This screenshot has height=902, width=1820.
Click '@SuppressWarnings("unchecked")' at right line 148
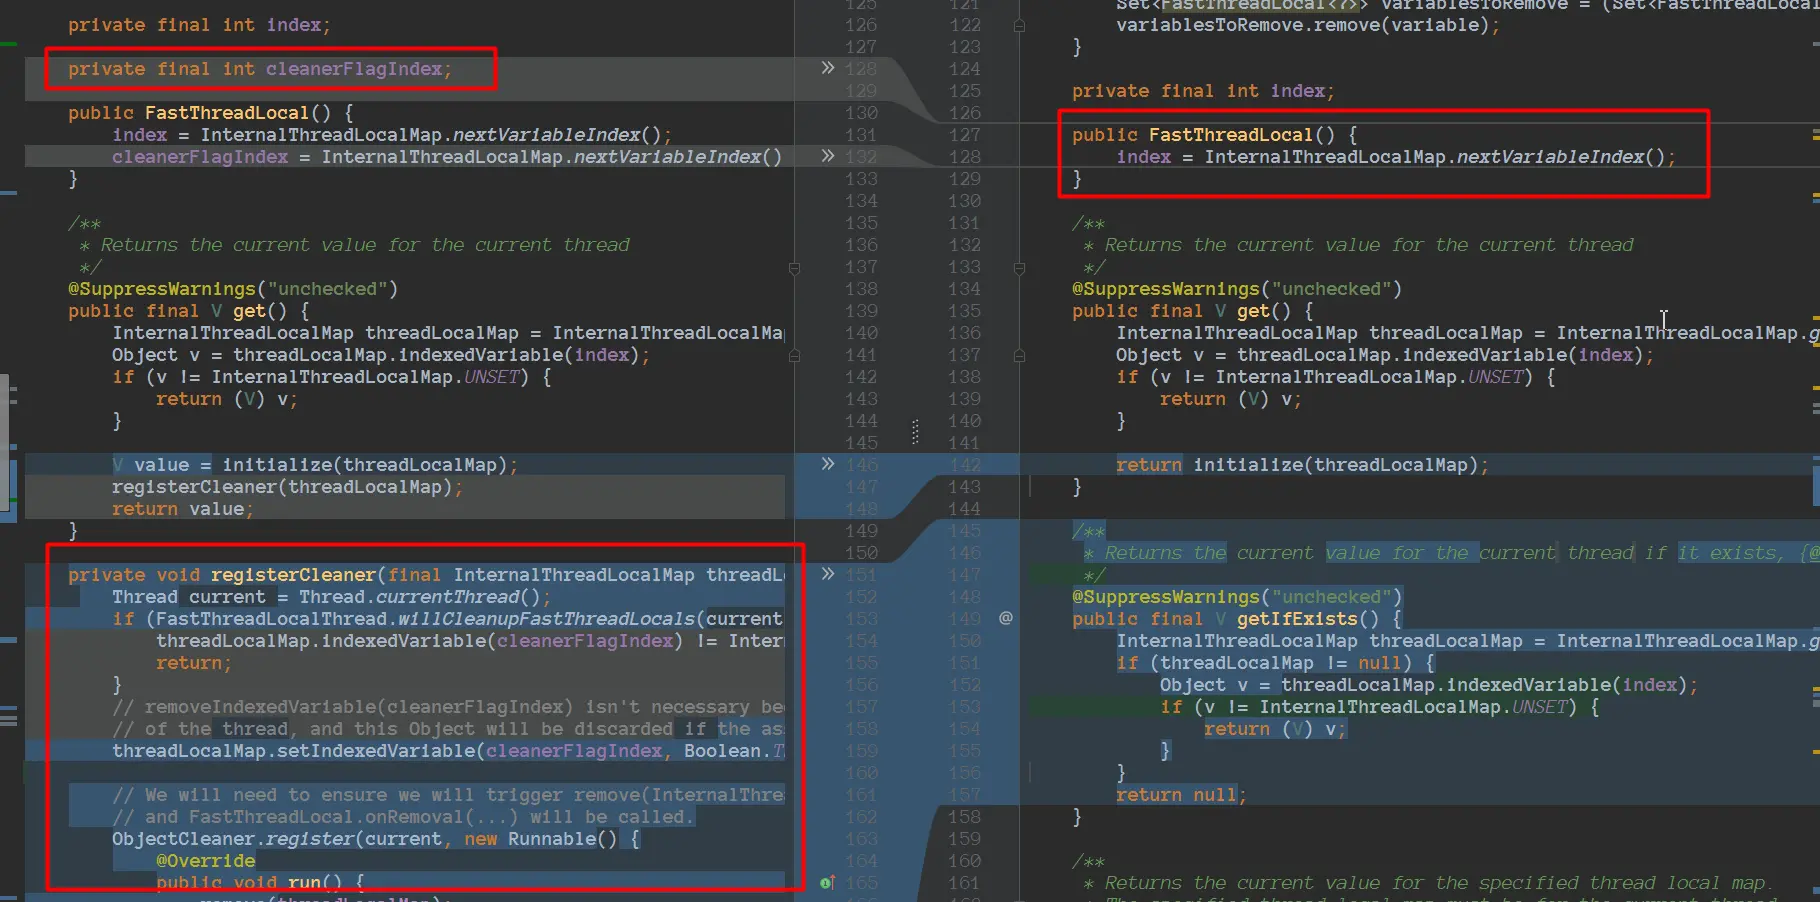tap(1237, 597)
